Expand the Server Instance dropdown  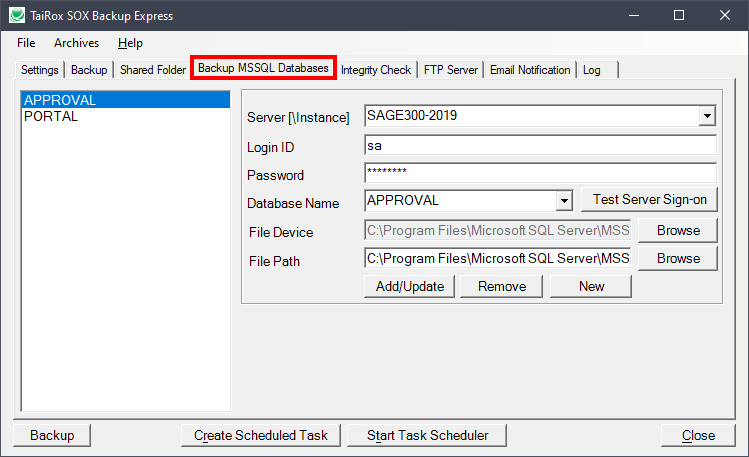[x=707, y=116]
